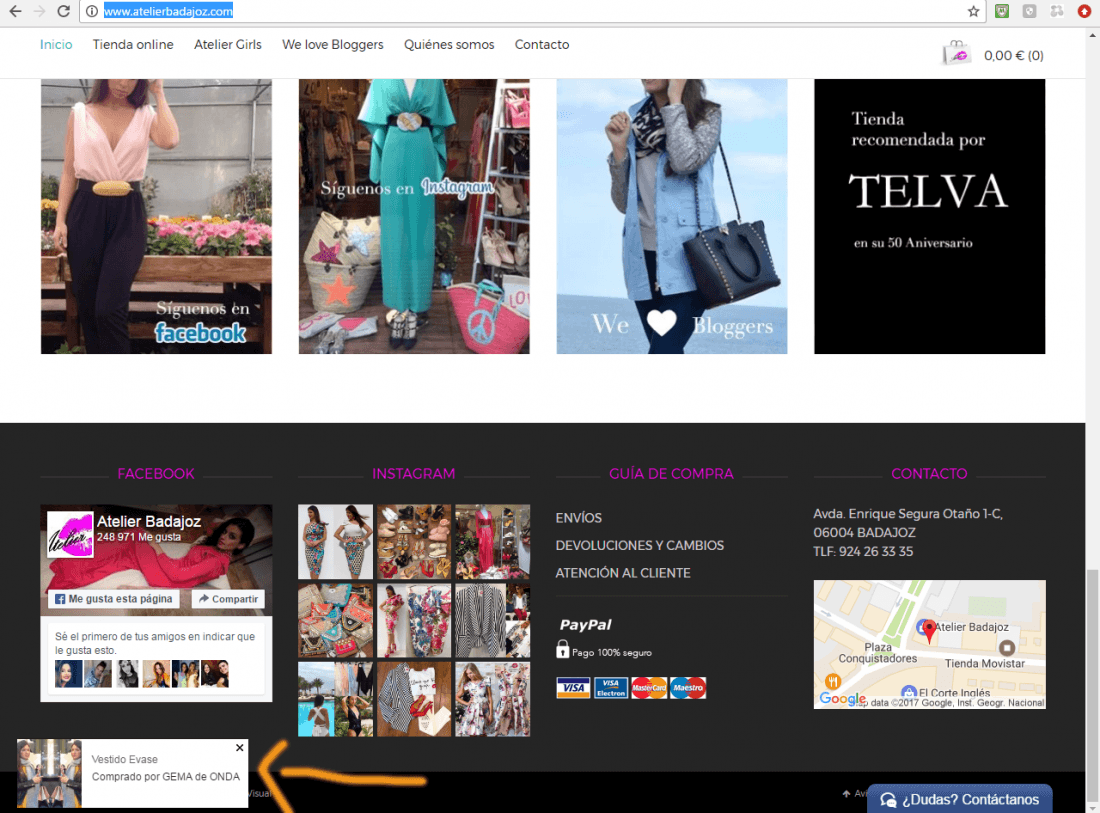Click the Visa card payment logo
This screenshot has width=1100, height=813.
(x=573, y=687)
